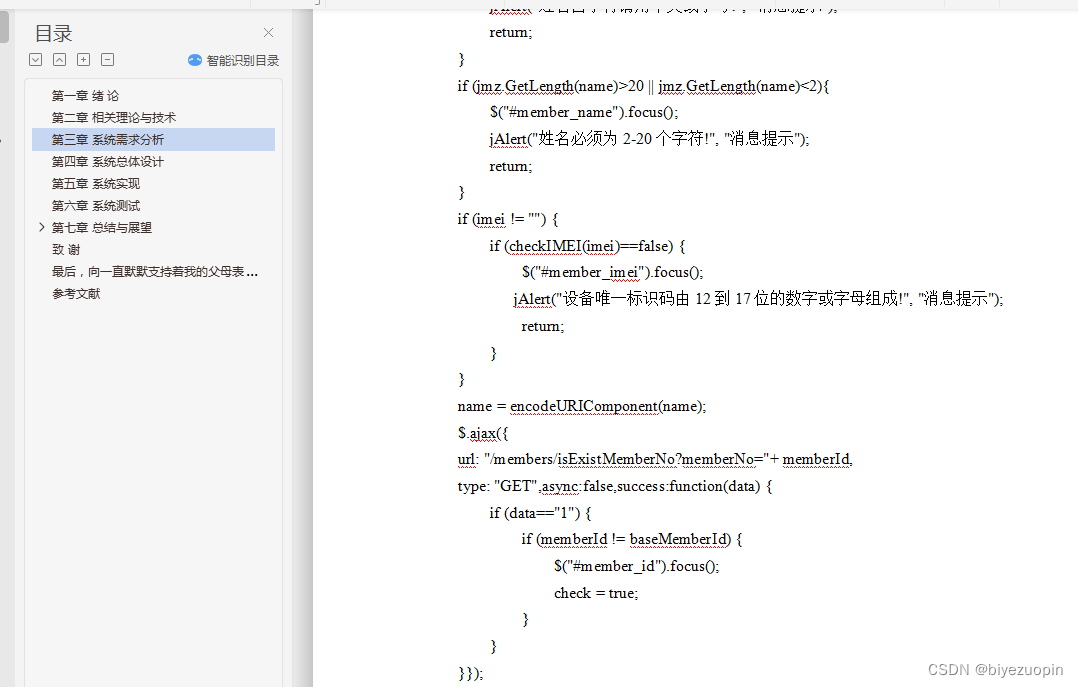The height and width of the screenshot is (687, 1078).
Task: Click the 目录 panel title
Action: (53, 33)
